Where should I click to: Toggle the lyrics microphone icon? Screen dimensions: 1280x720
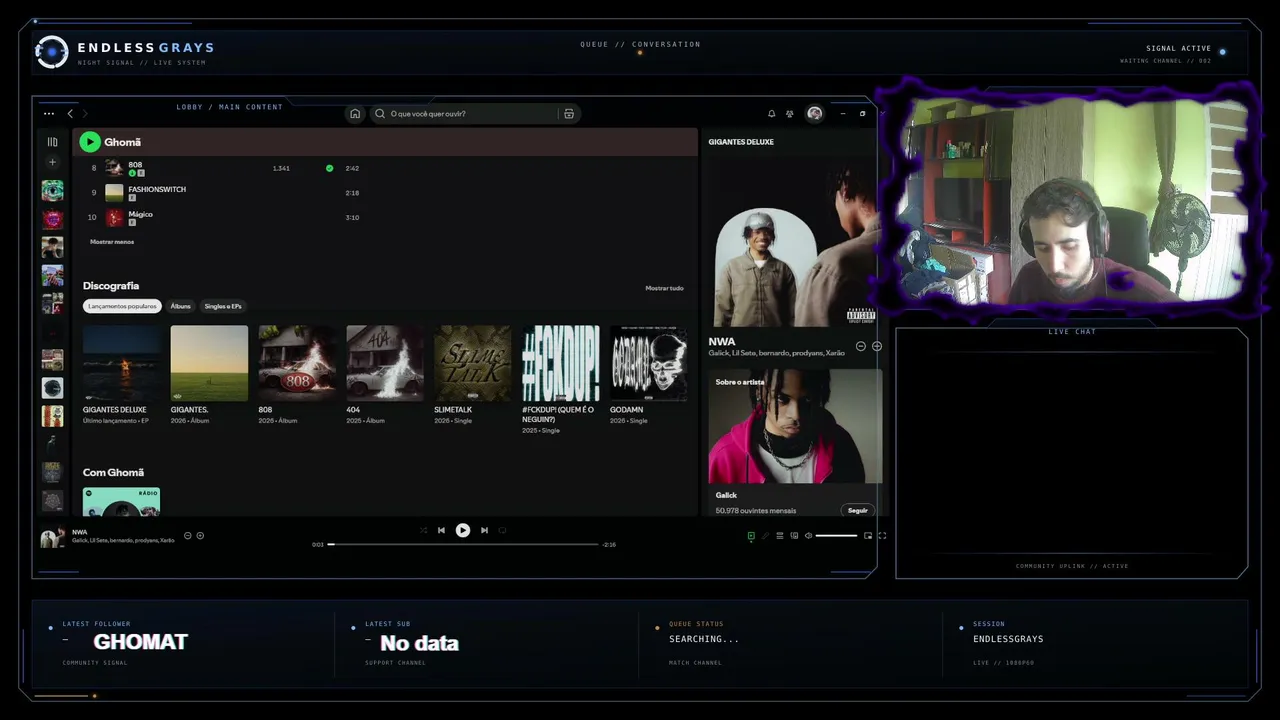pos(766,536)
